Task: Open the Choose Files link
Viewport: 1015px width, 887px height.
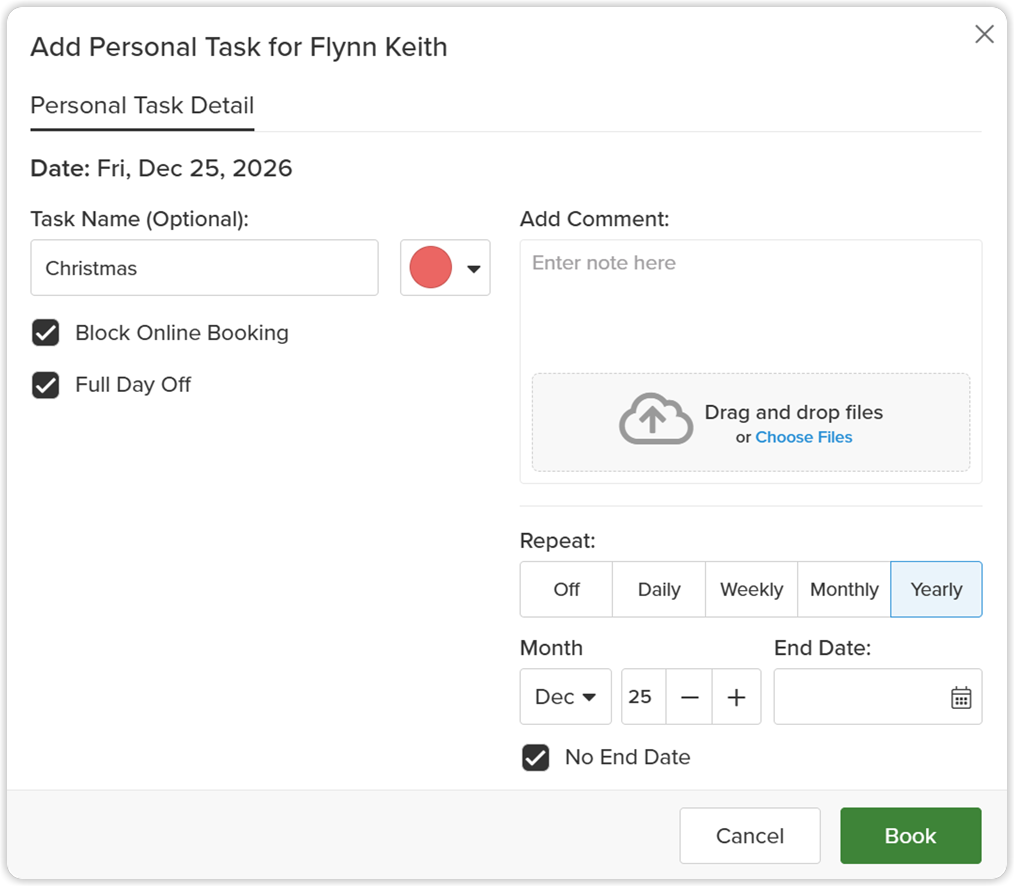Action: tap(804, 438)
